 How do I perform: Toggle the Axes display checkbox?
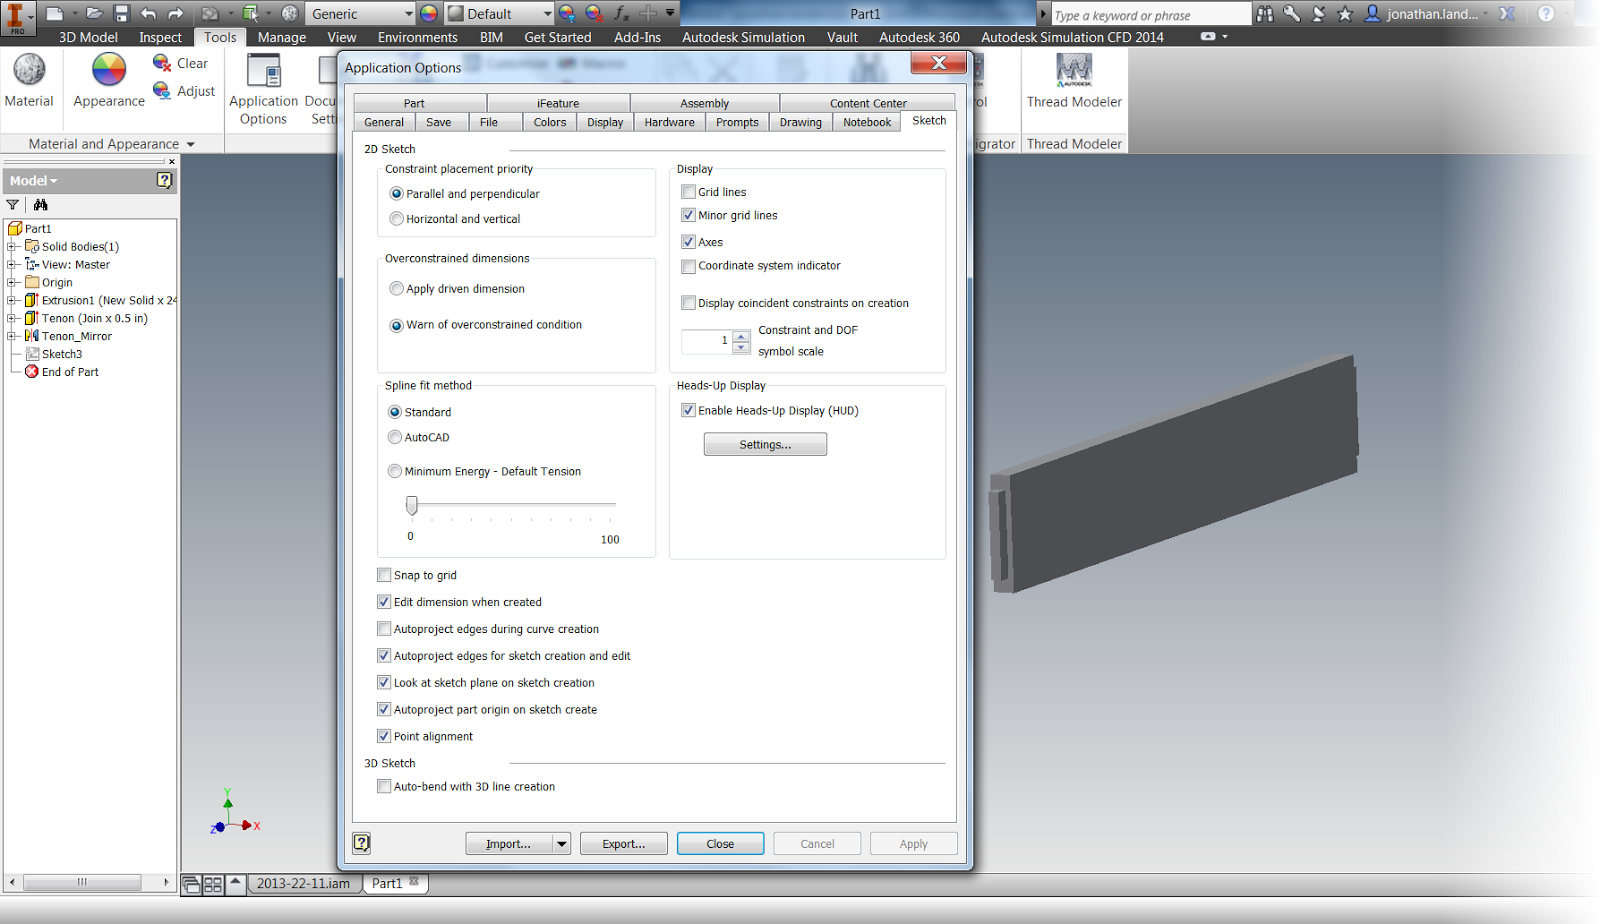pos(688,242)
